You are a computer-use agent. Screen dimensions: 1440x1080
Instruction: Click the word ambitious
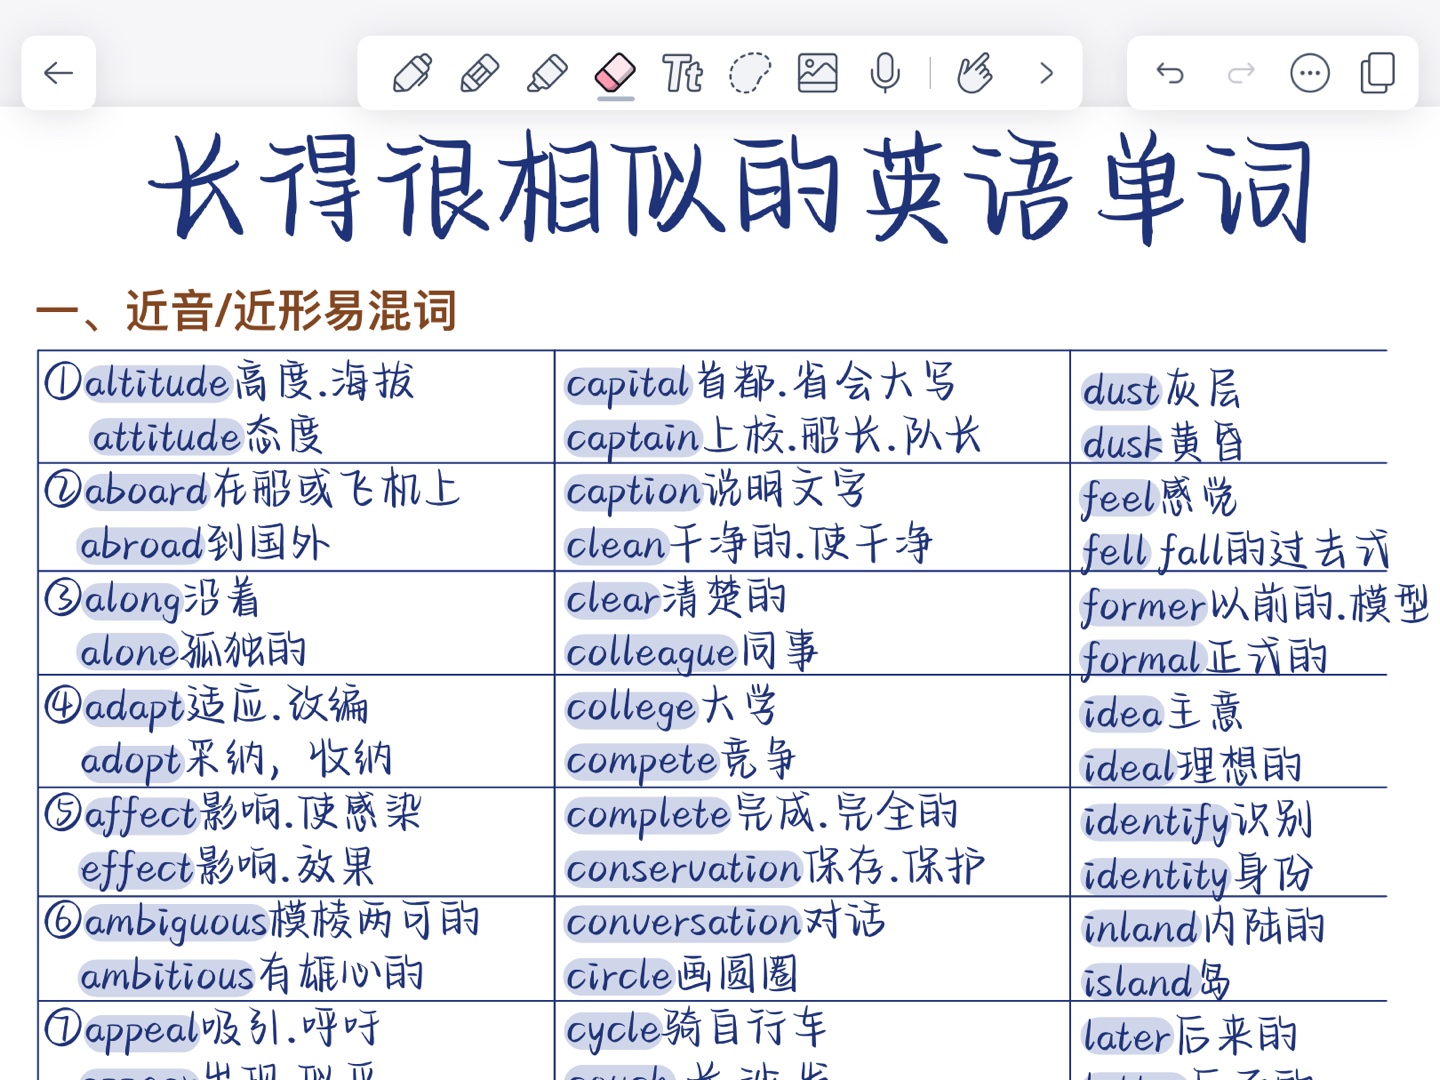tap(167, 976)
